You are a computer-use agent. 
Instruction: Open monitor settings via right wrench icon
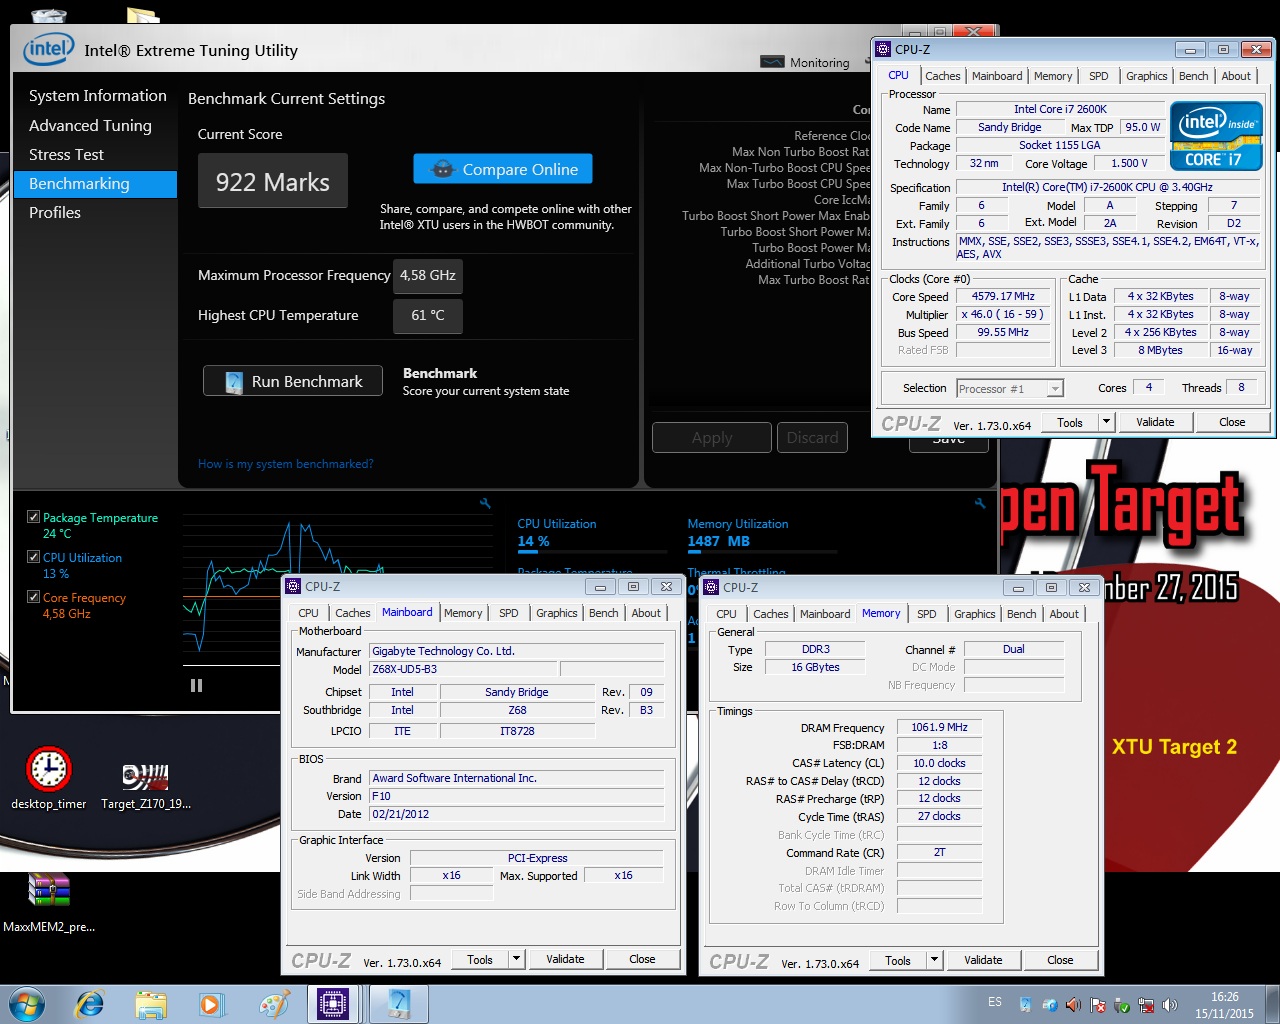point(980,504)
